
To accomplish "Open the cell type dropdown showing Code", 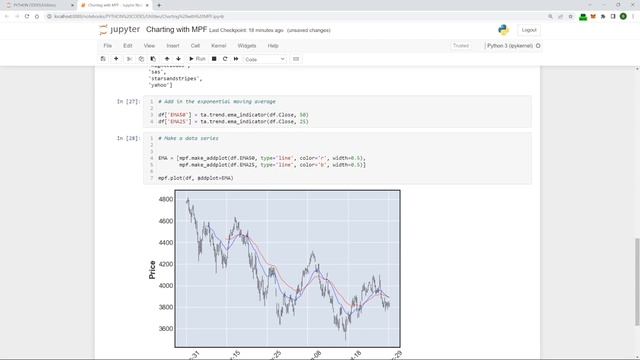I will [x=264, y=59].
